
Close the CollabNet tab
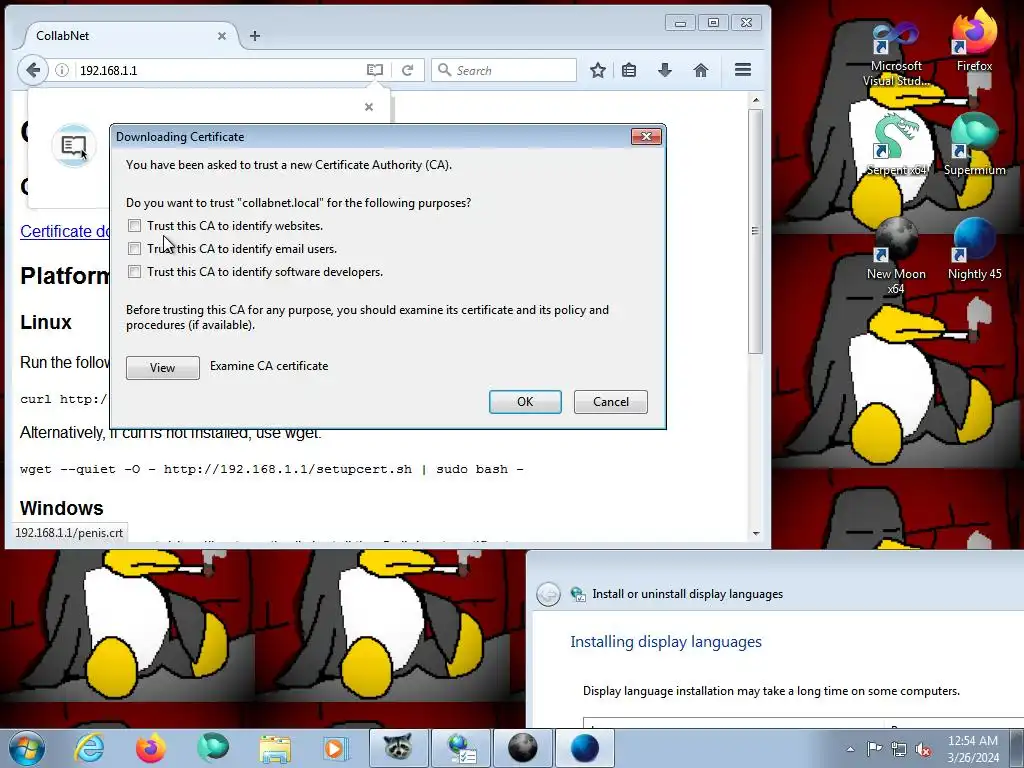222,36
